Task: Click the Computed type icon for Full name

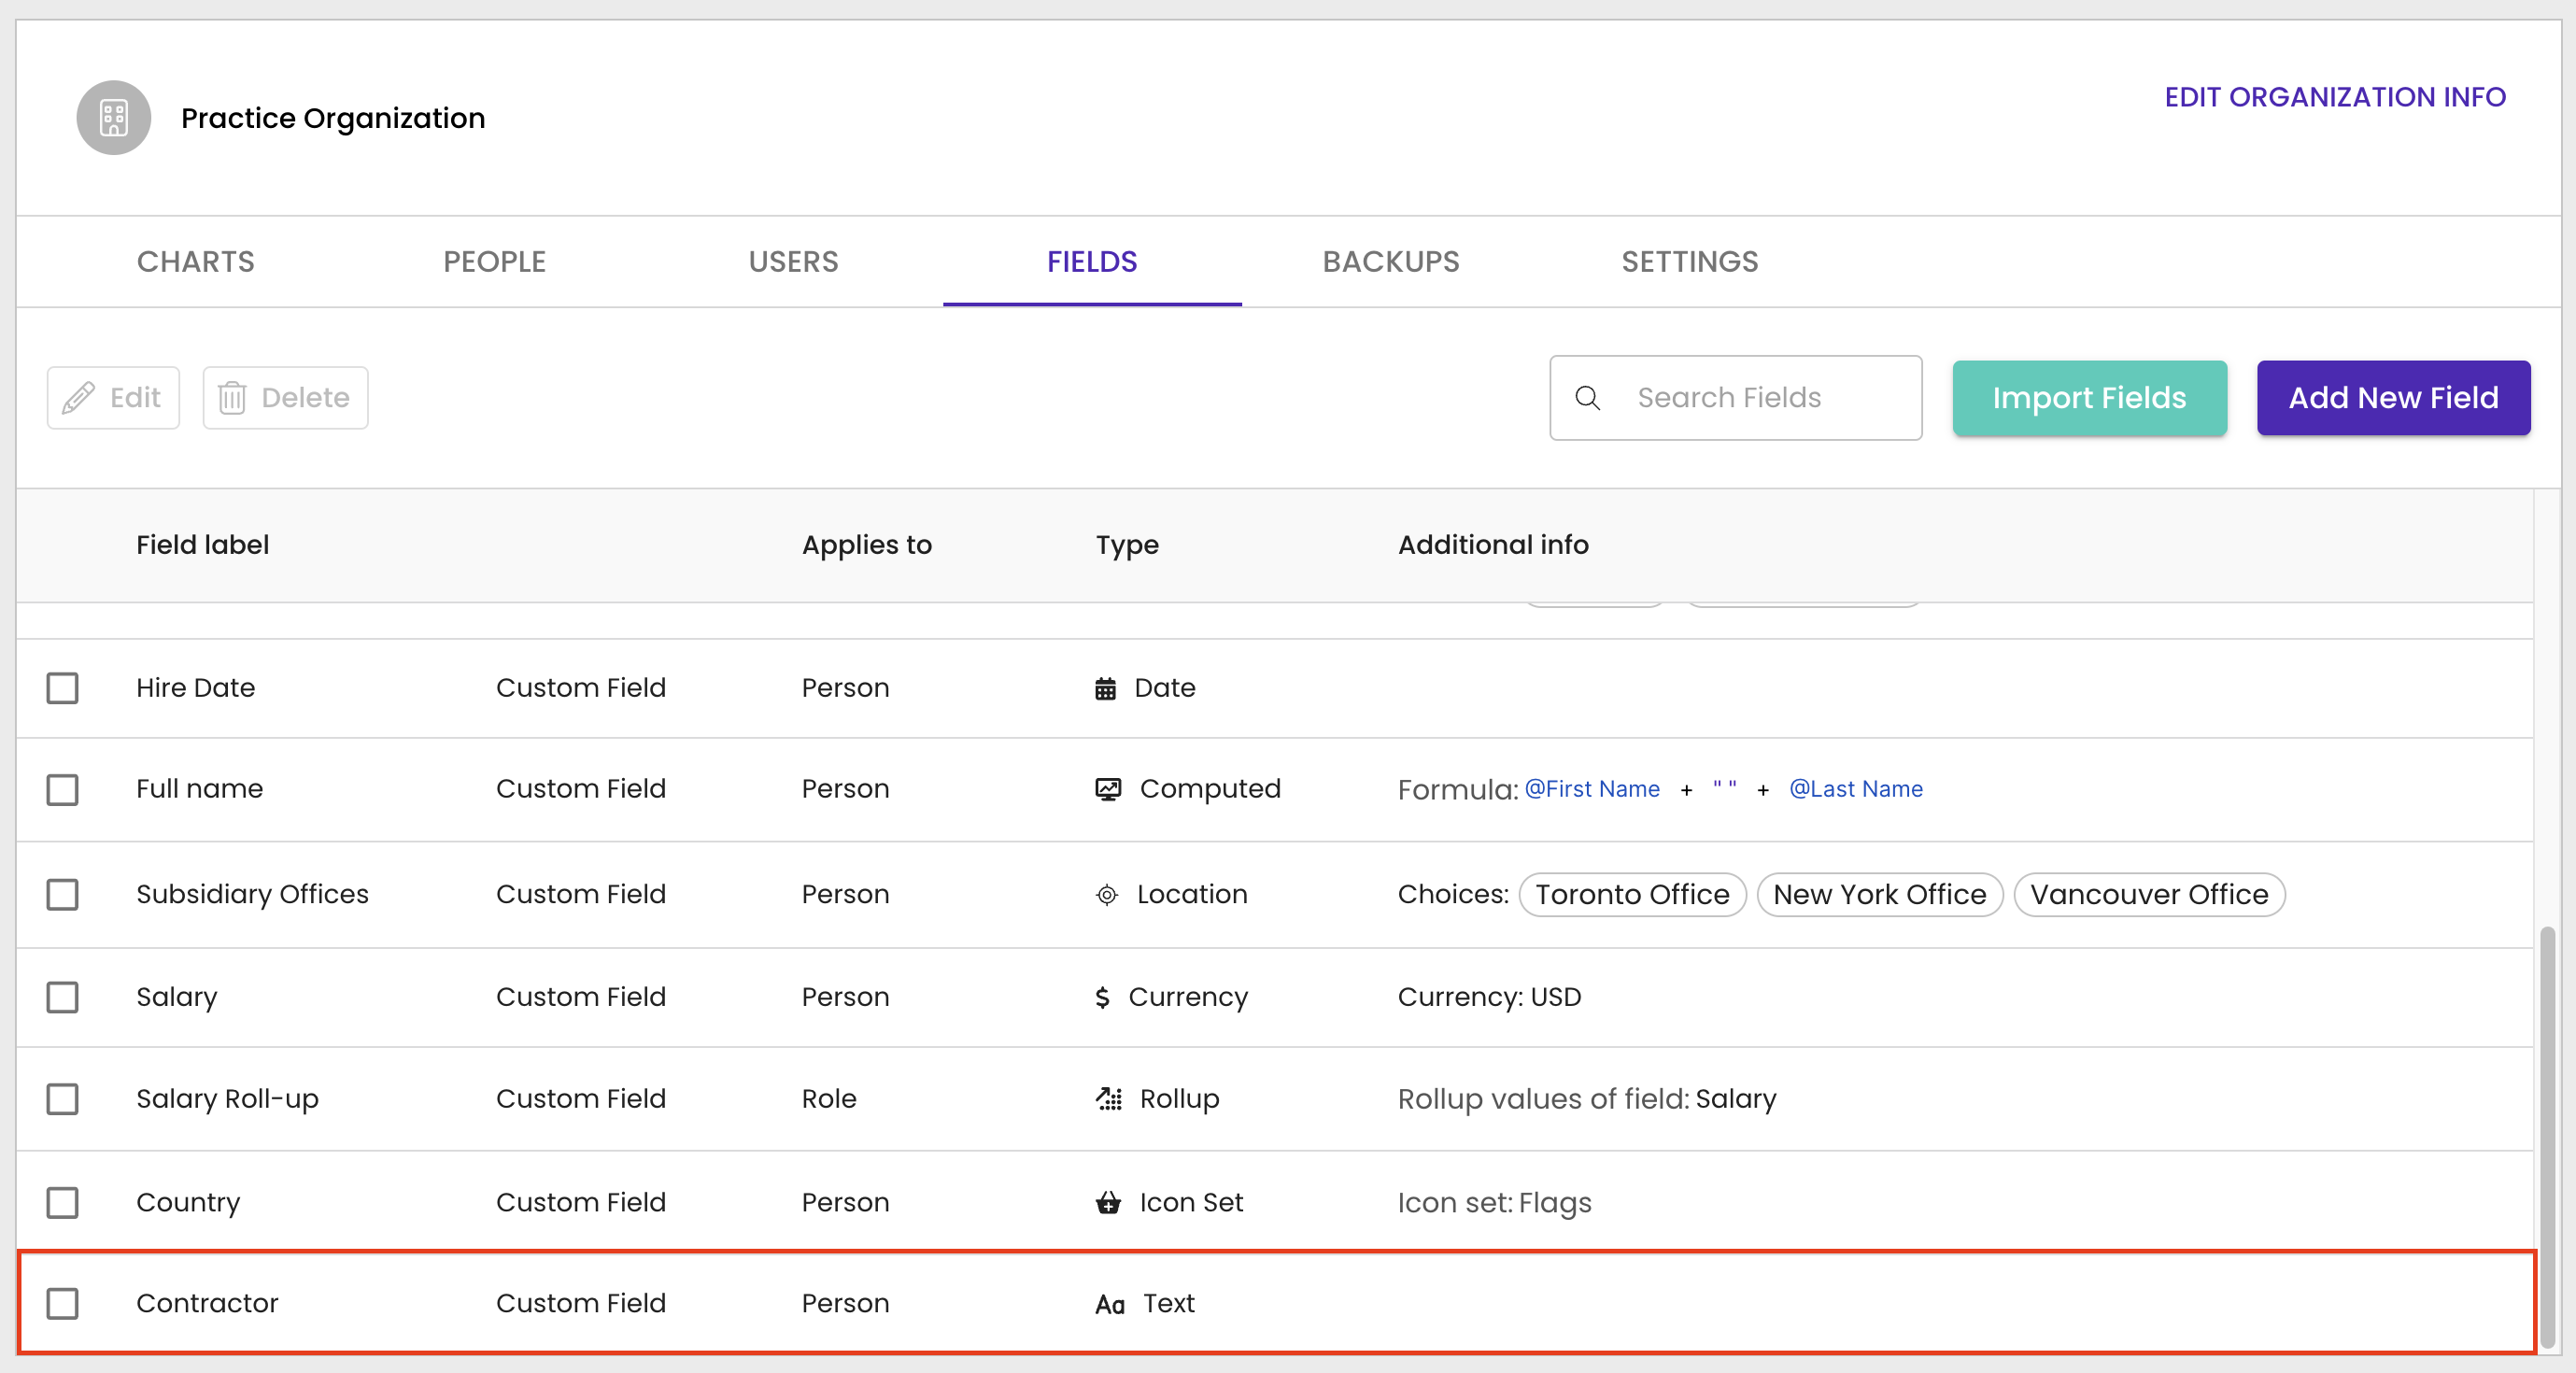Action: coord(1107,789)
